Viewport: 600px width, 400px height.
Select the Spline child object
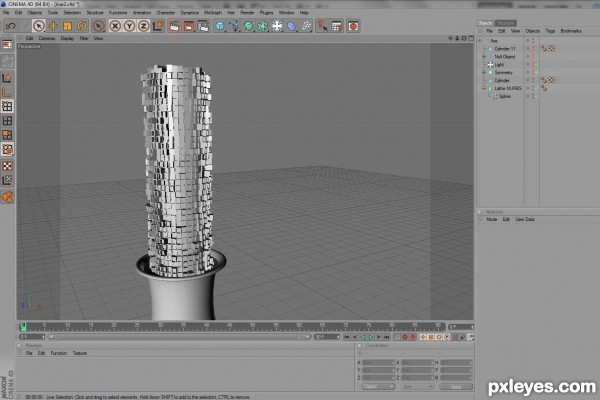click(505, 96)
